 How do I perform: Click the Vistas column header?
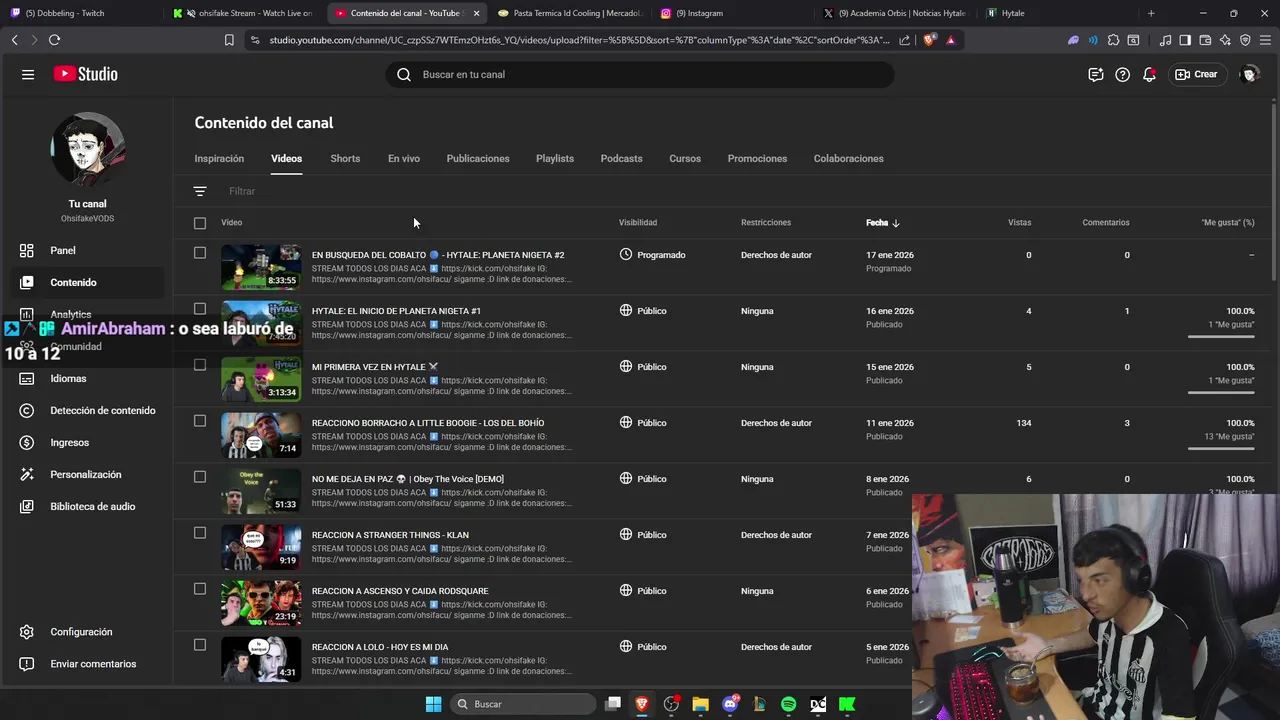pyautogui.click(x=1019, y=223)
